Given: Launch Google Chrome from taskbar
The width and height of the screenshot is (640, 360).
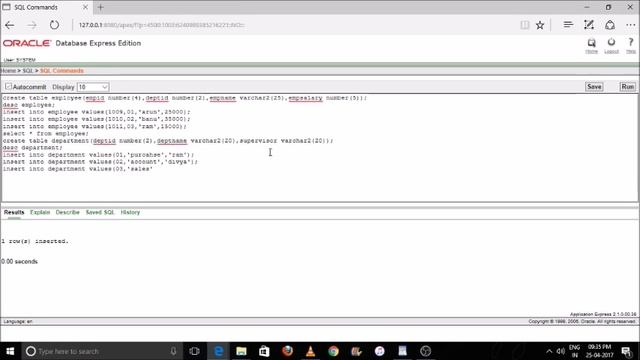Looking at the screenshot, I should tap(333, 351).
